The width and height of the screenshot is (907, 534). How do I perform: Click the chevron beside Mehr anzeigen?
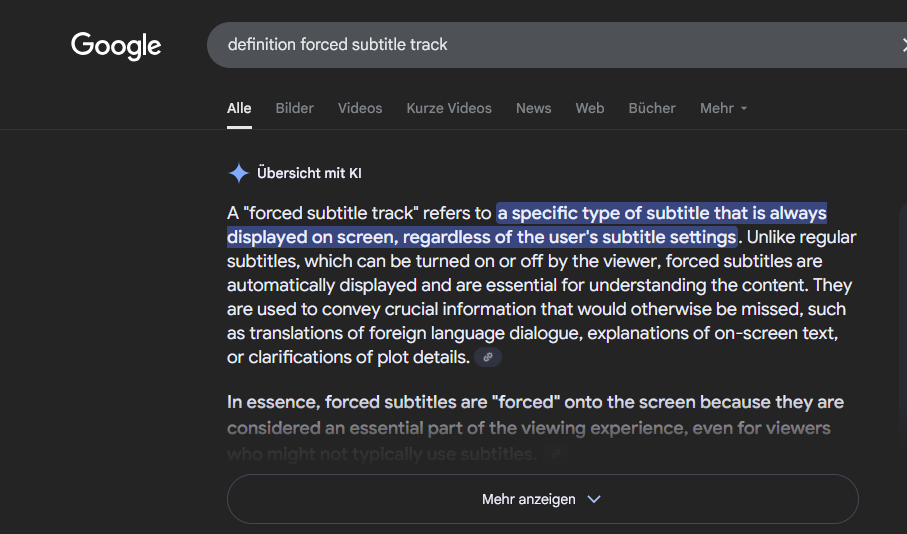point(594,499)
